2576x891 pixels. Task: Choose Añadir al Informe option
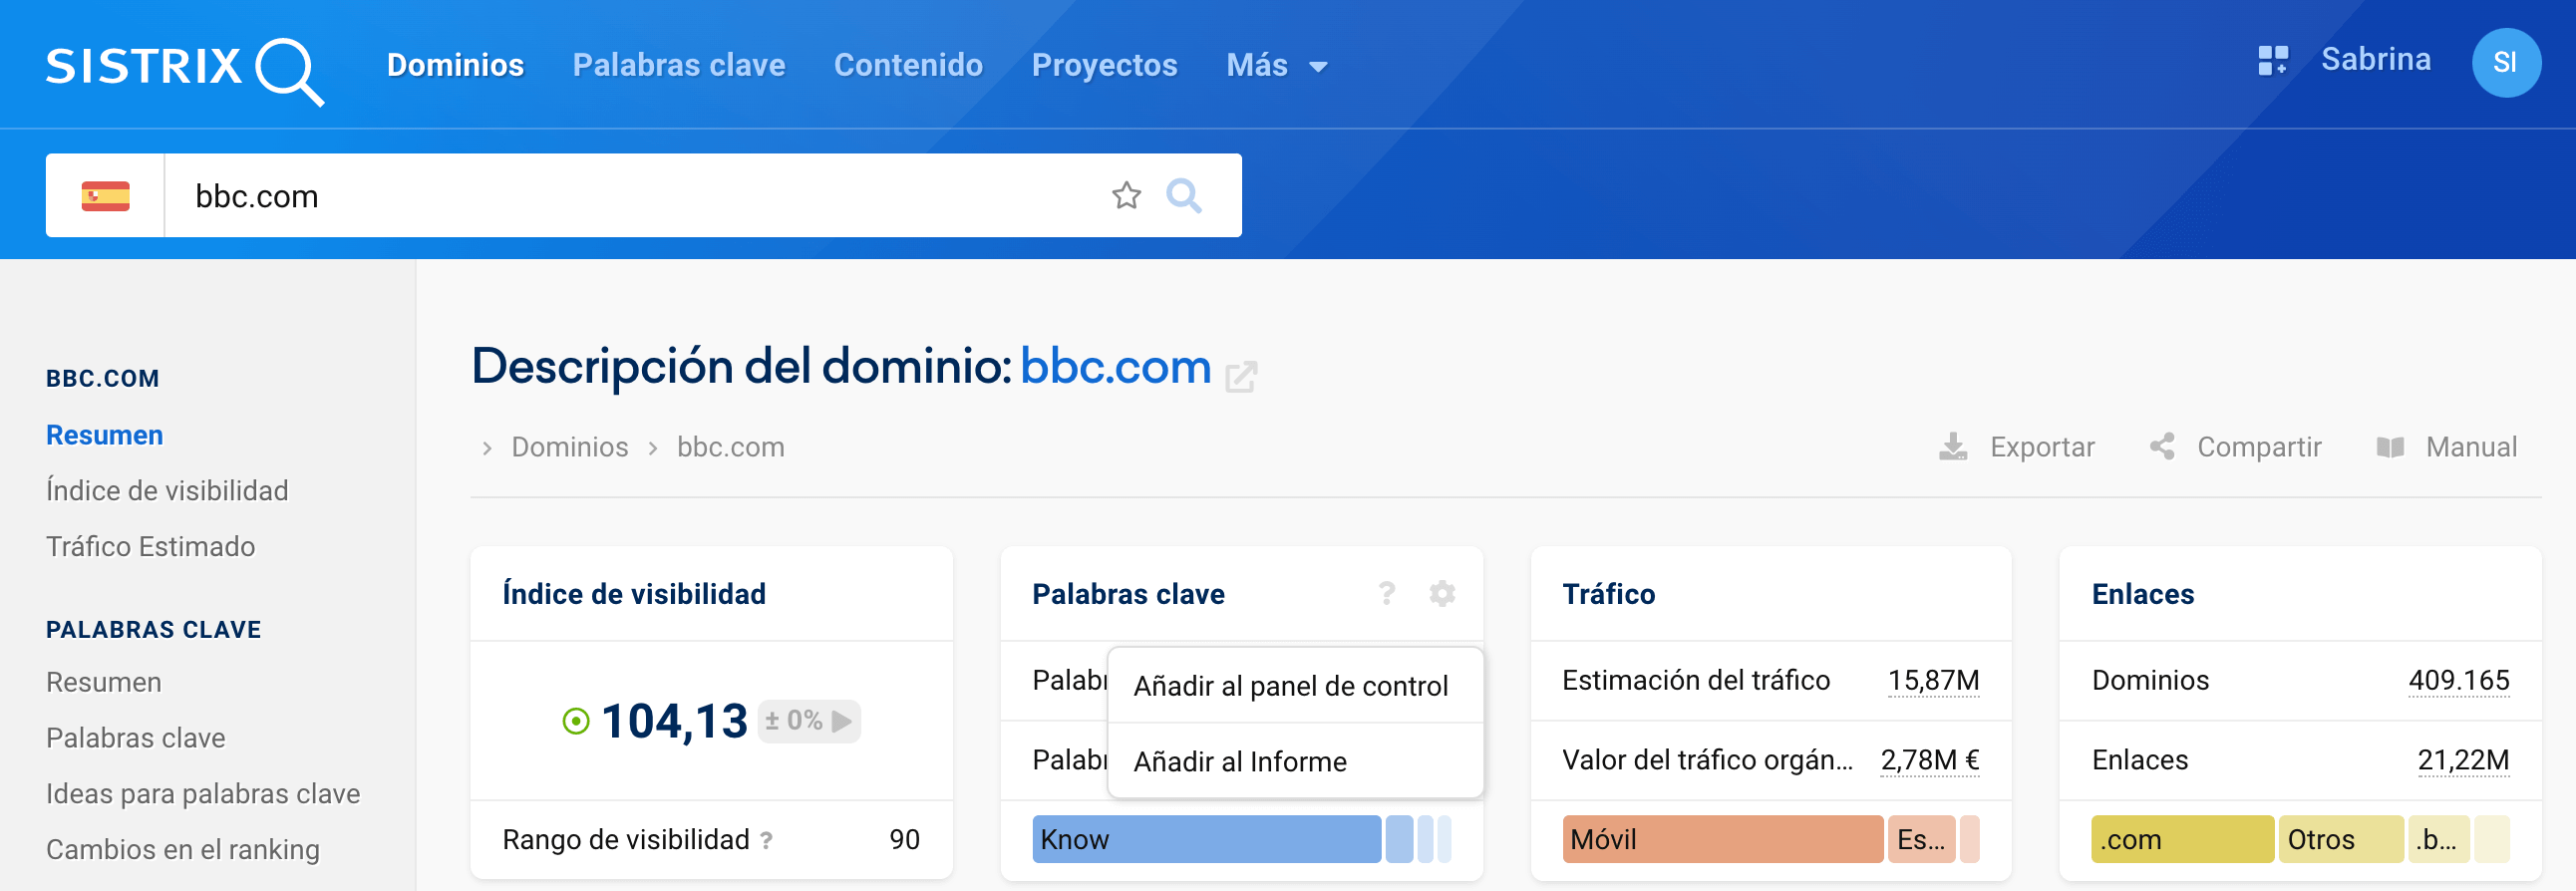pyautogui.click(x=1239, y=762)
